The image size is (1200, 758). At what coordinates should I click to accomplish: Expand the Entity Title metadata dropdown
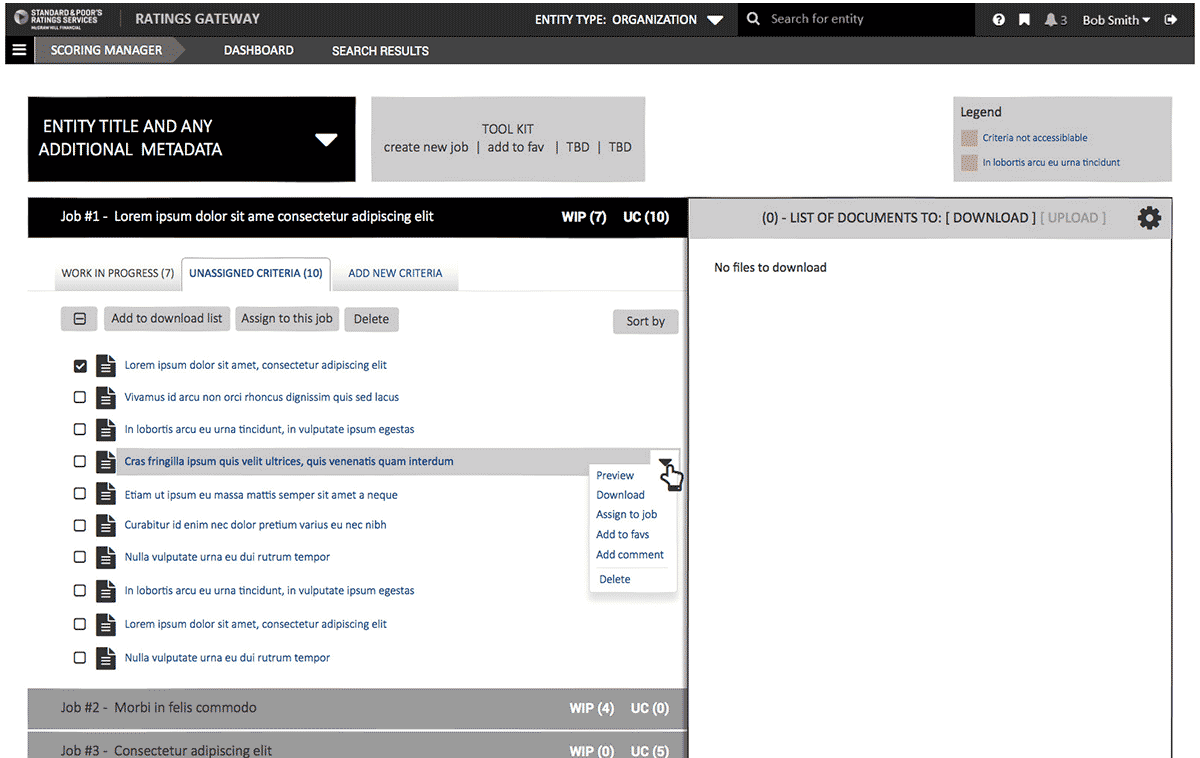[326, 140]
